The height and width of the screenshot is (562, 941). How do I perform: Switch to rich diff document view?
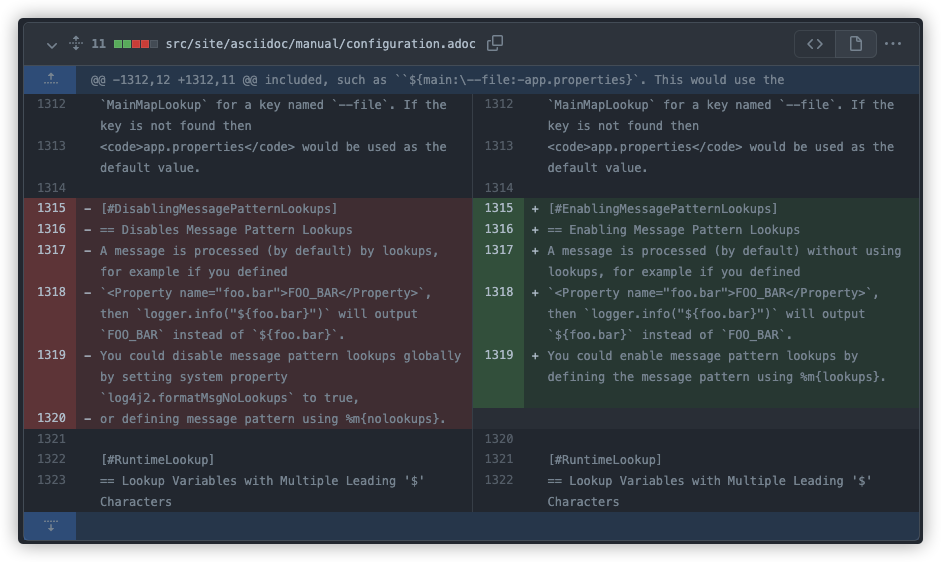[856, 44]
